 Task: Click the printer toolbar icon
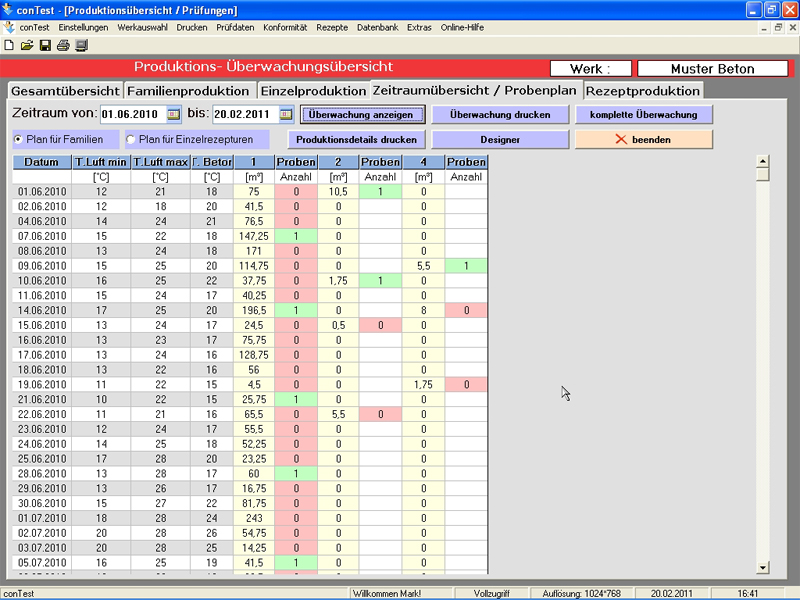(x=63, y=45)
